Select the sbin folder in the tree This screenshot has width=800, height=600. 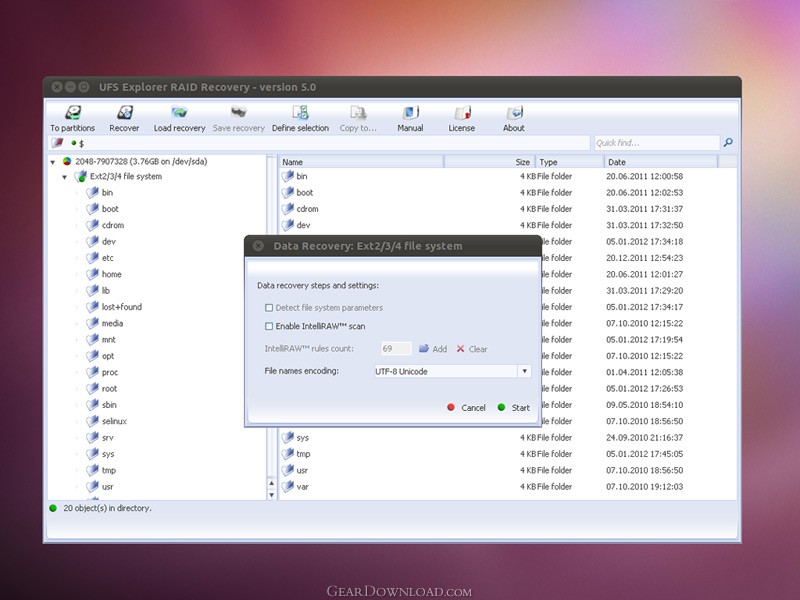pos(109,405)
